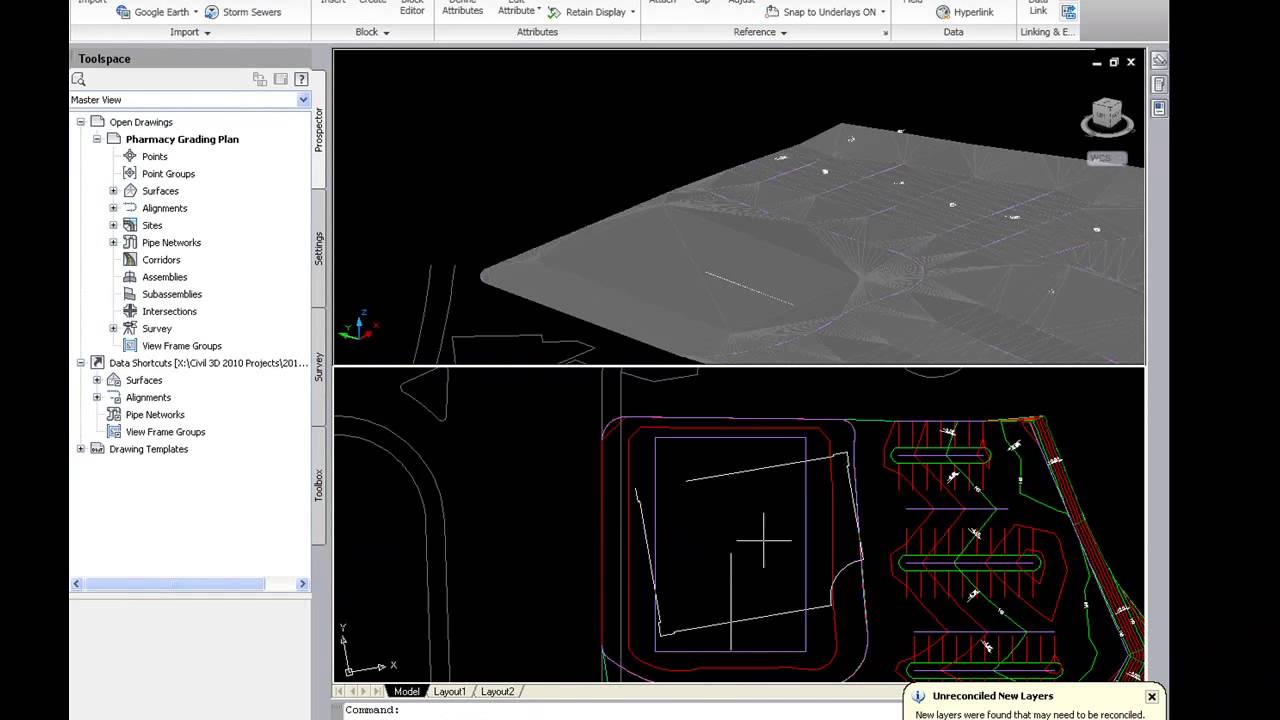Viewport: 1280px width, 720px height.
Task: Select the Corridors tree item
Action: (x=161, y=260)
